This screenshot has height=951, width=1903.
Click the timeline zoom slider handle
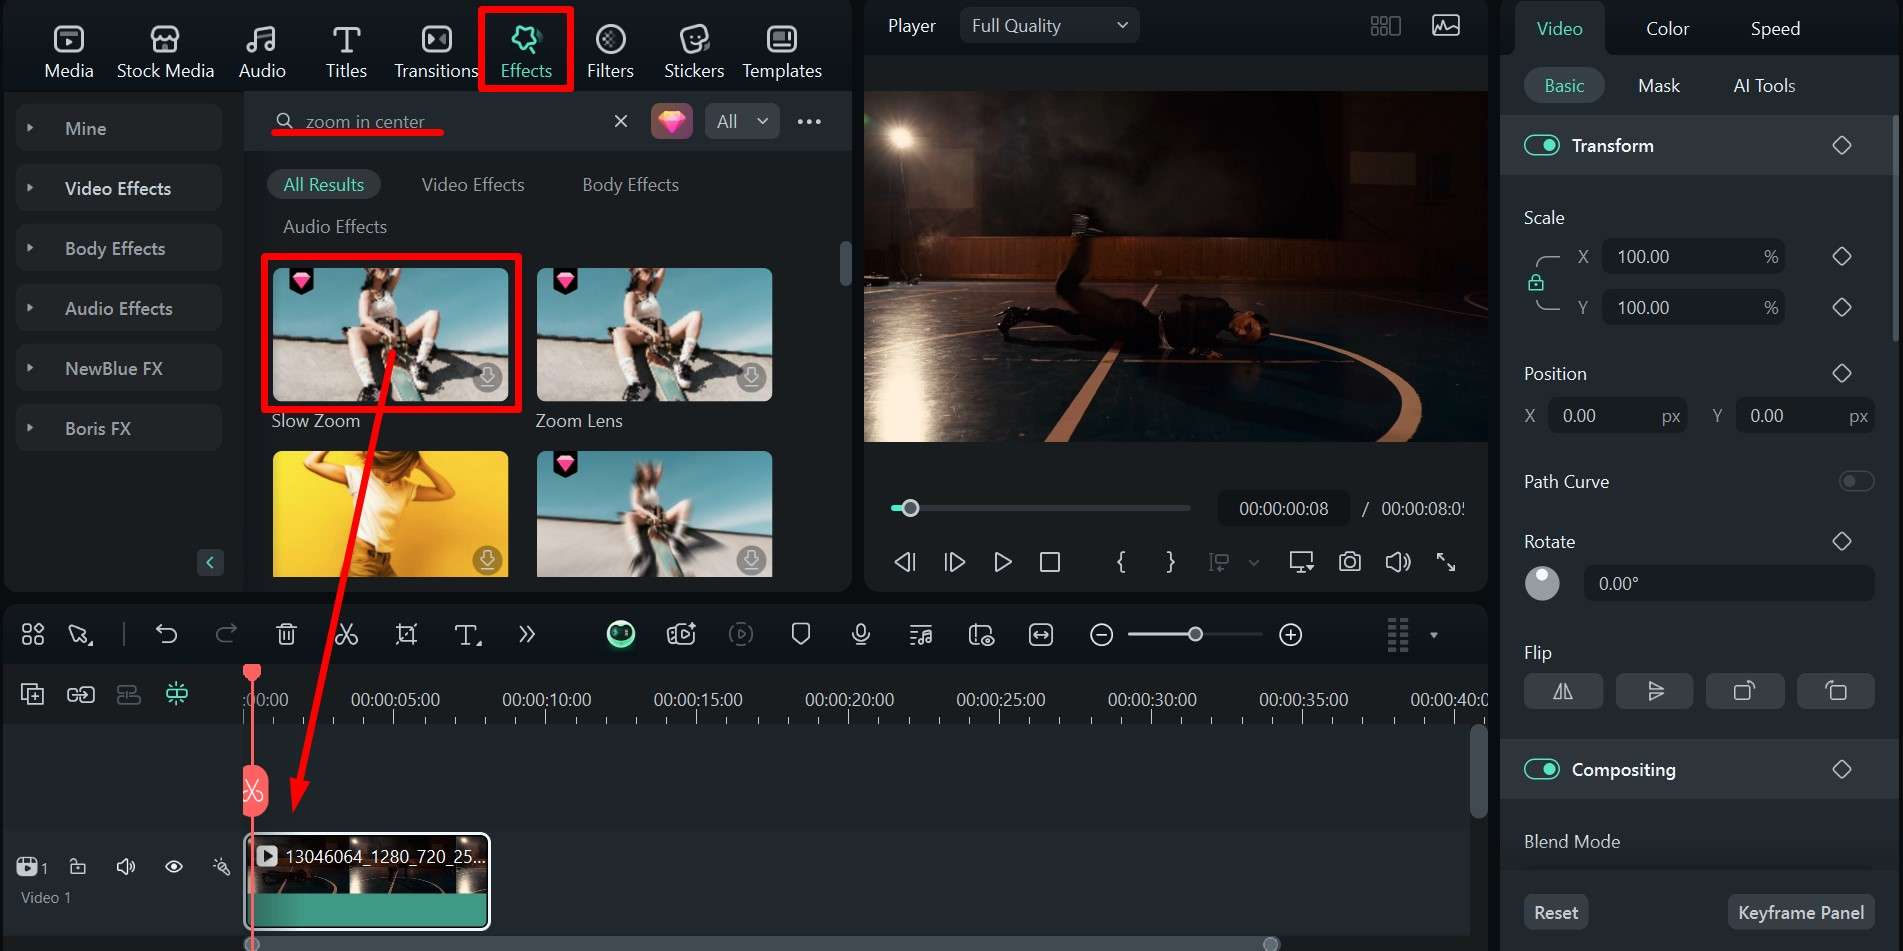click(x=1195, y=635)
